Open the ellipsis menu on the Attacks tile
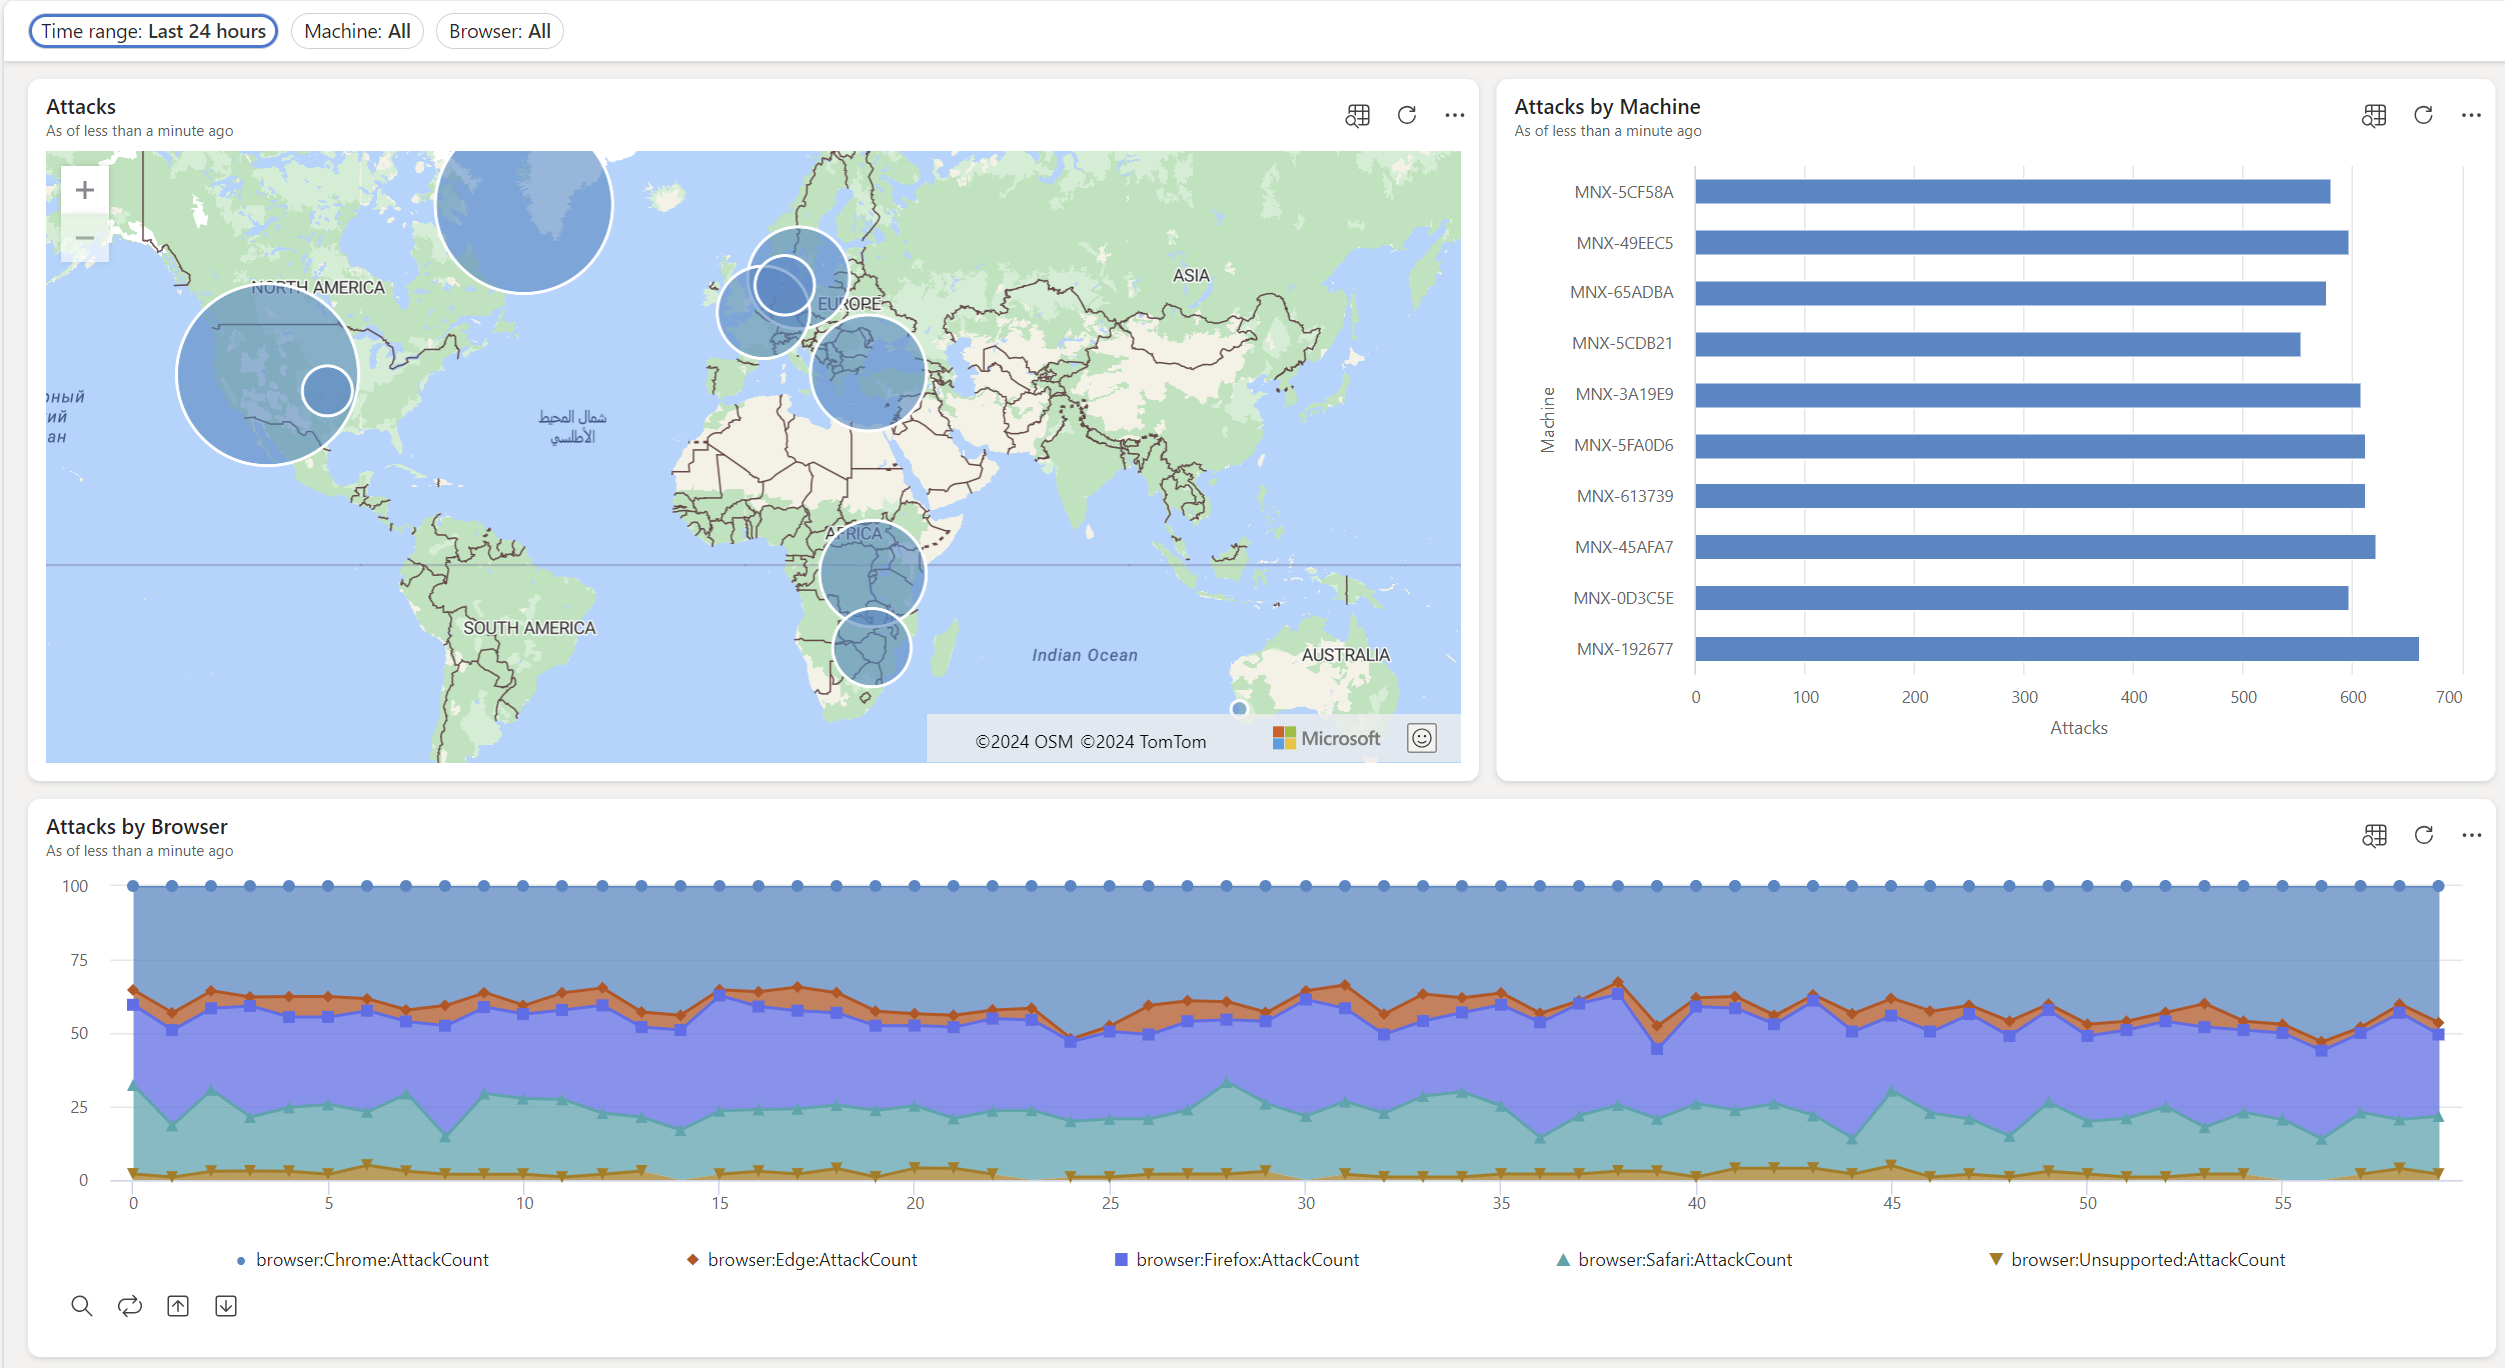 (x=1454, y=115)
